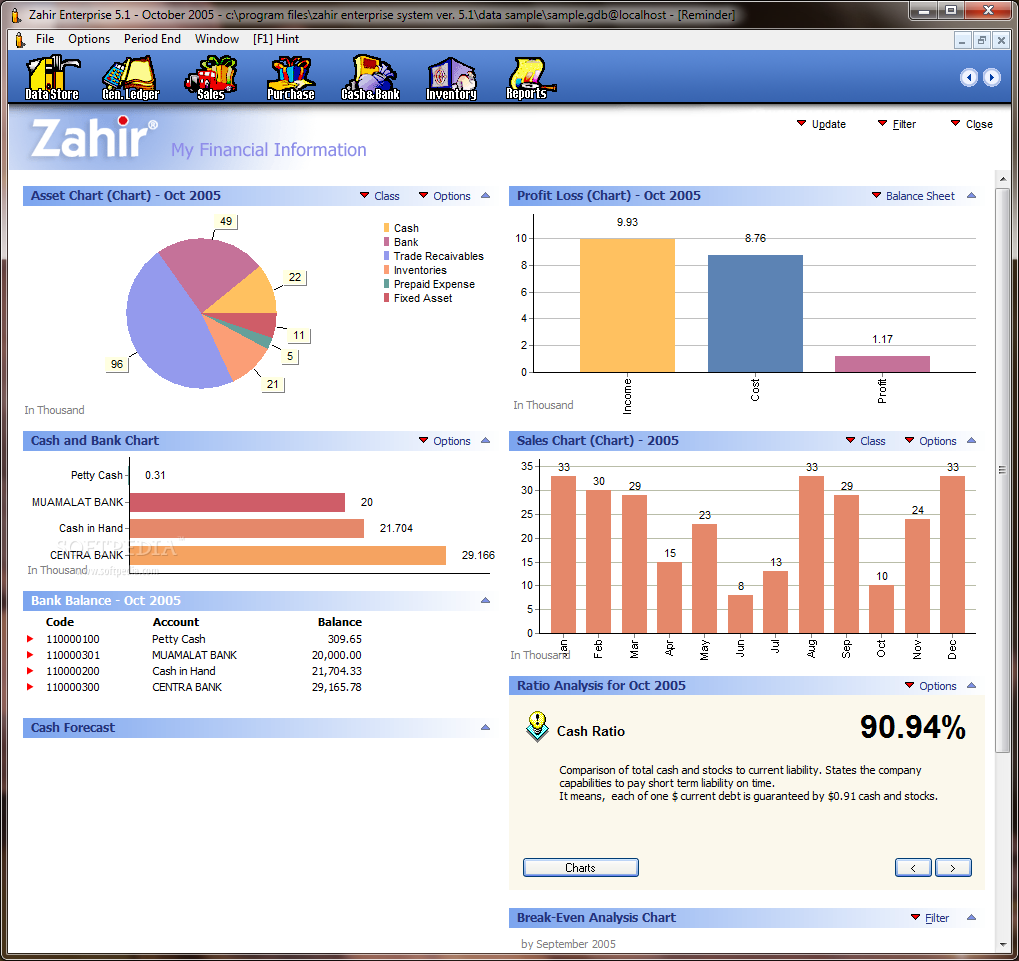Viewport: 1019px width, 961px height.
Task: Click the toolbar scroll-right arrow icon
Action: point(991,77)
